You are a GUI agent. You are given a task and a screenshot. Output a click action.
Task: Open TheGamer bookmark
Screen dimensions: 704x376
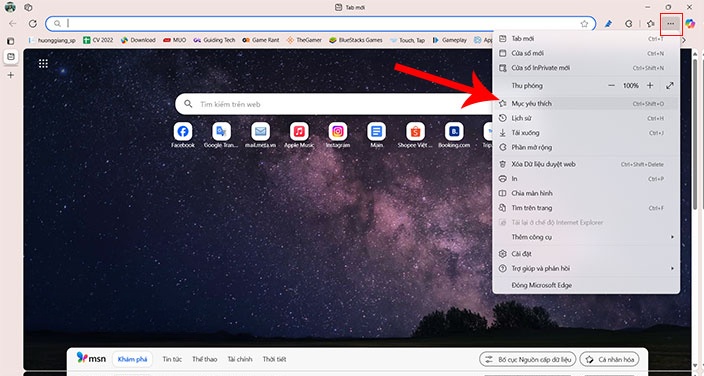(304, 40)
